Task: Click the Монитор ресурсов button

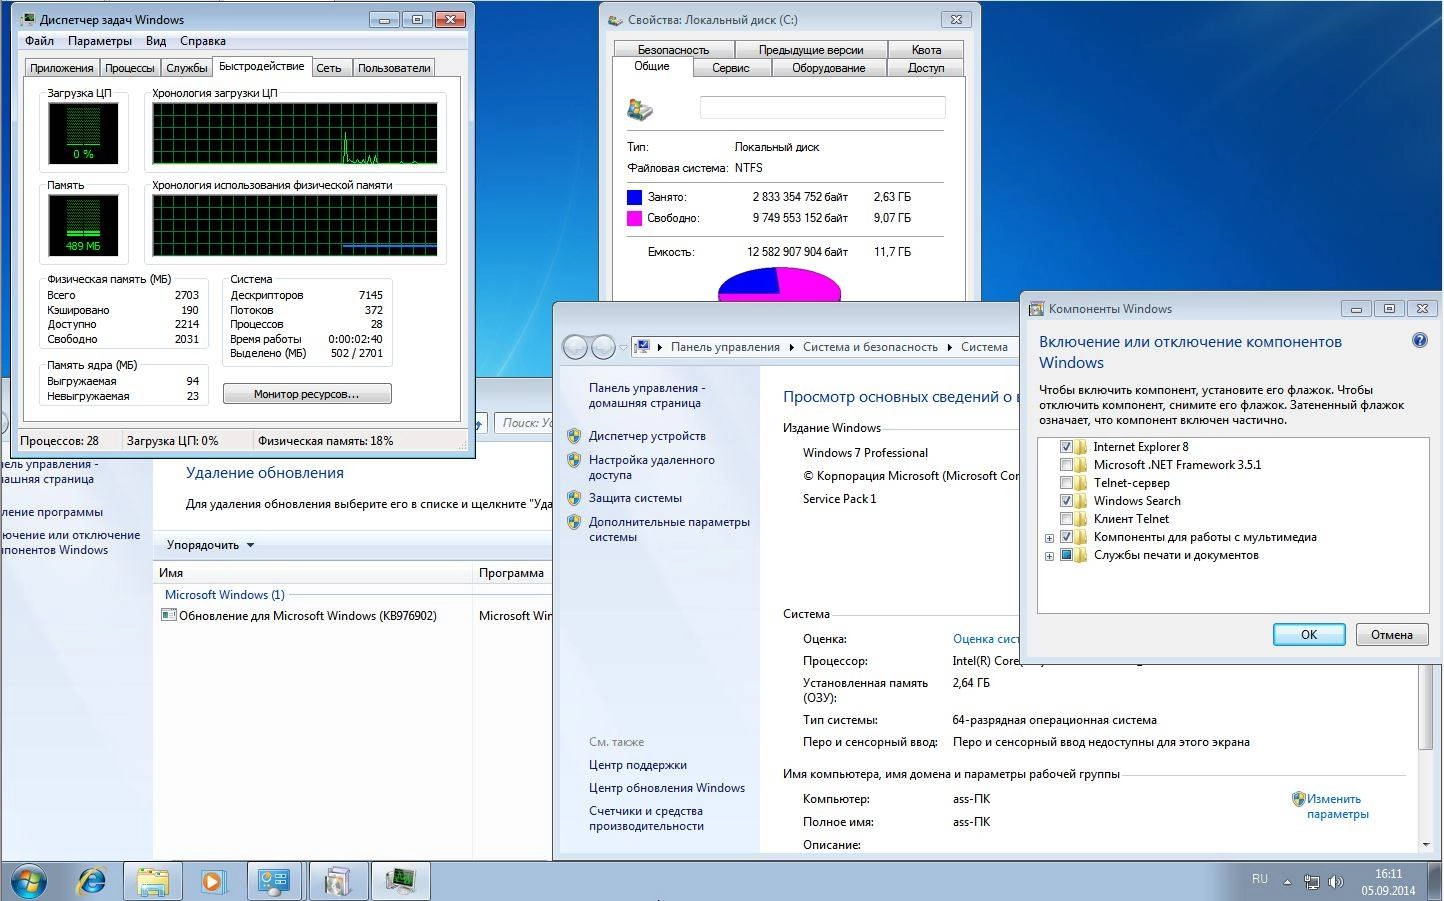Action: click(x=307, y=394)
